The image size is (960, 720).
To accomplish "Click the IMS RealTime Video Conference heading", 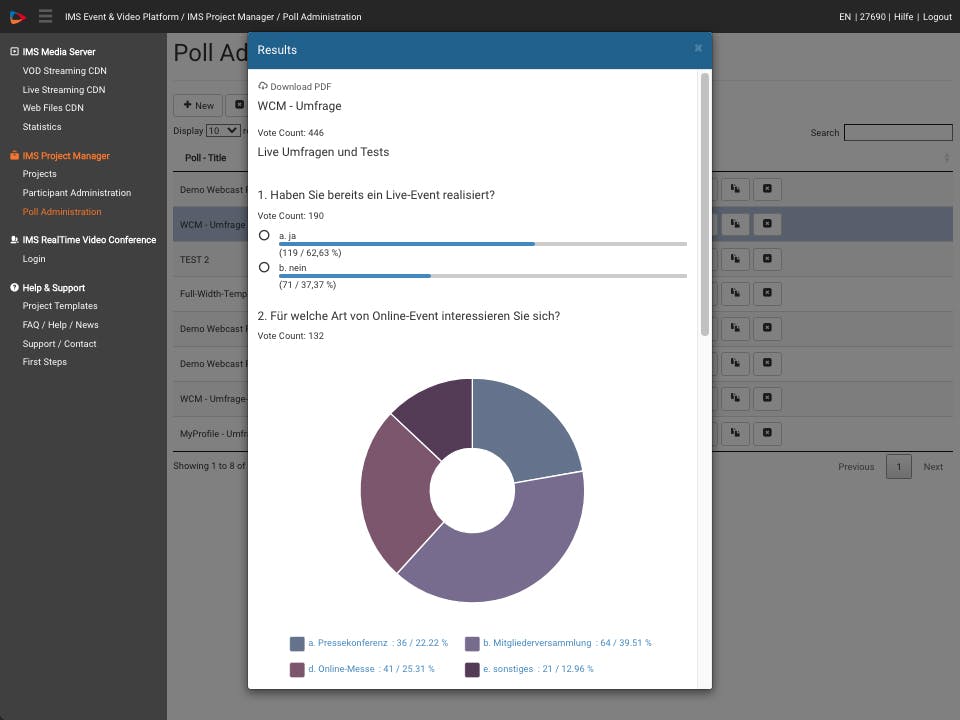I will pyautogui.click(x=89, y=239).
